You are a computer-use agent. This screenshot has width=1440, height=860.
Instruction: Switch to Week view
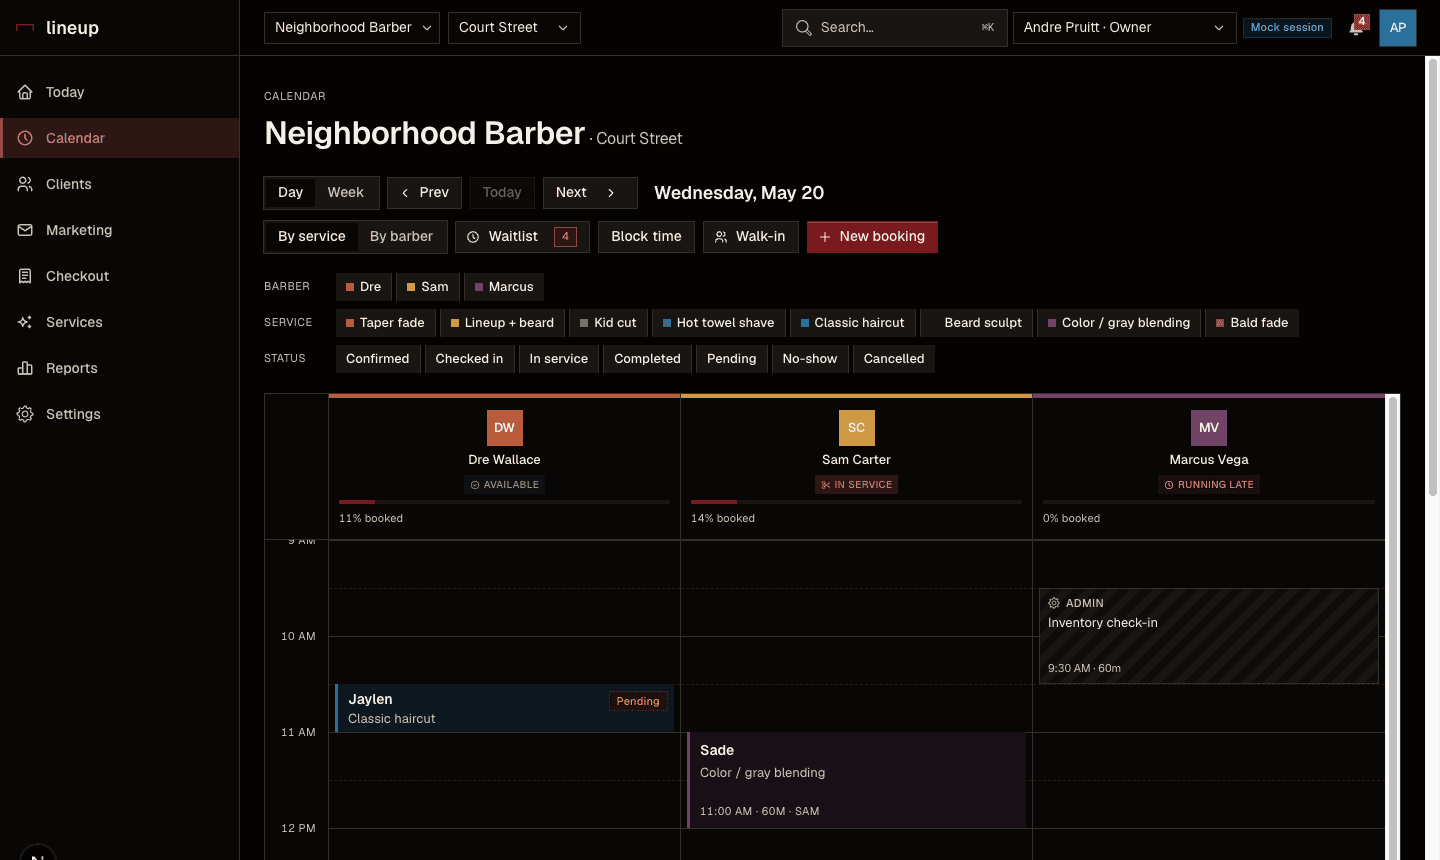tap(346, 193)
